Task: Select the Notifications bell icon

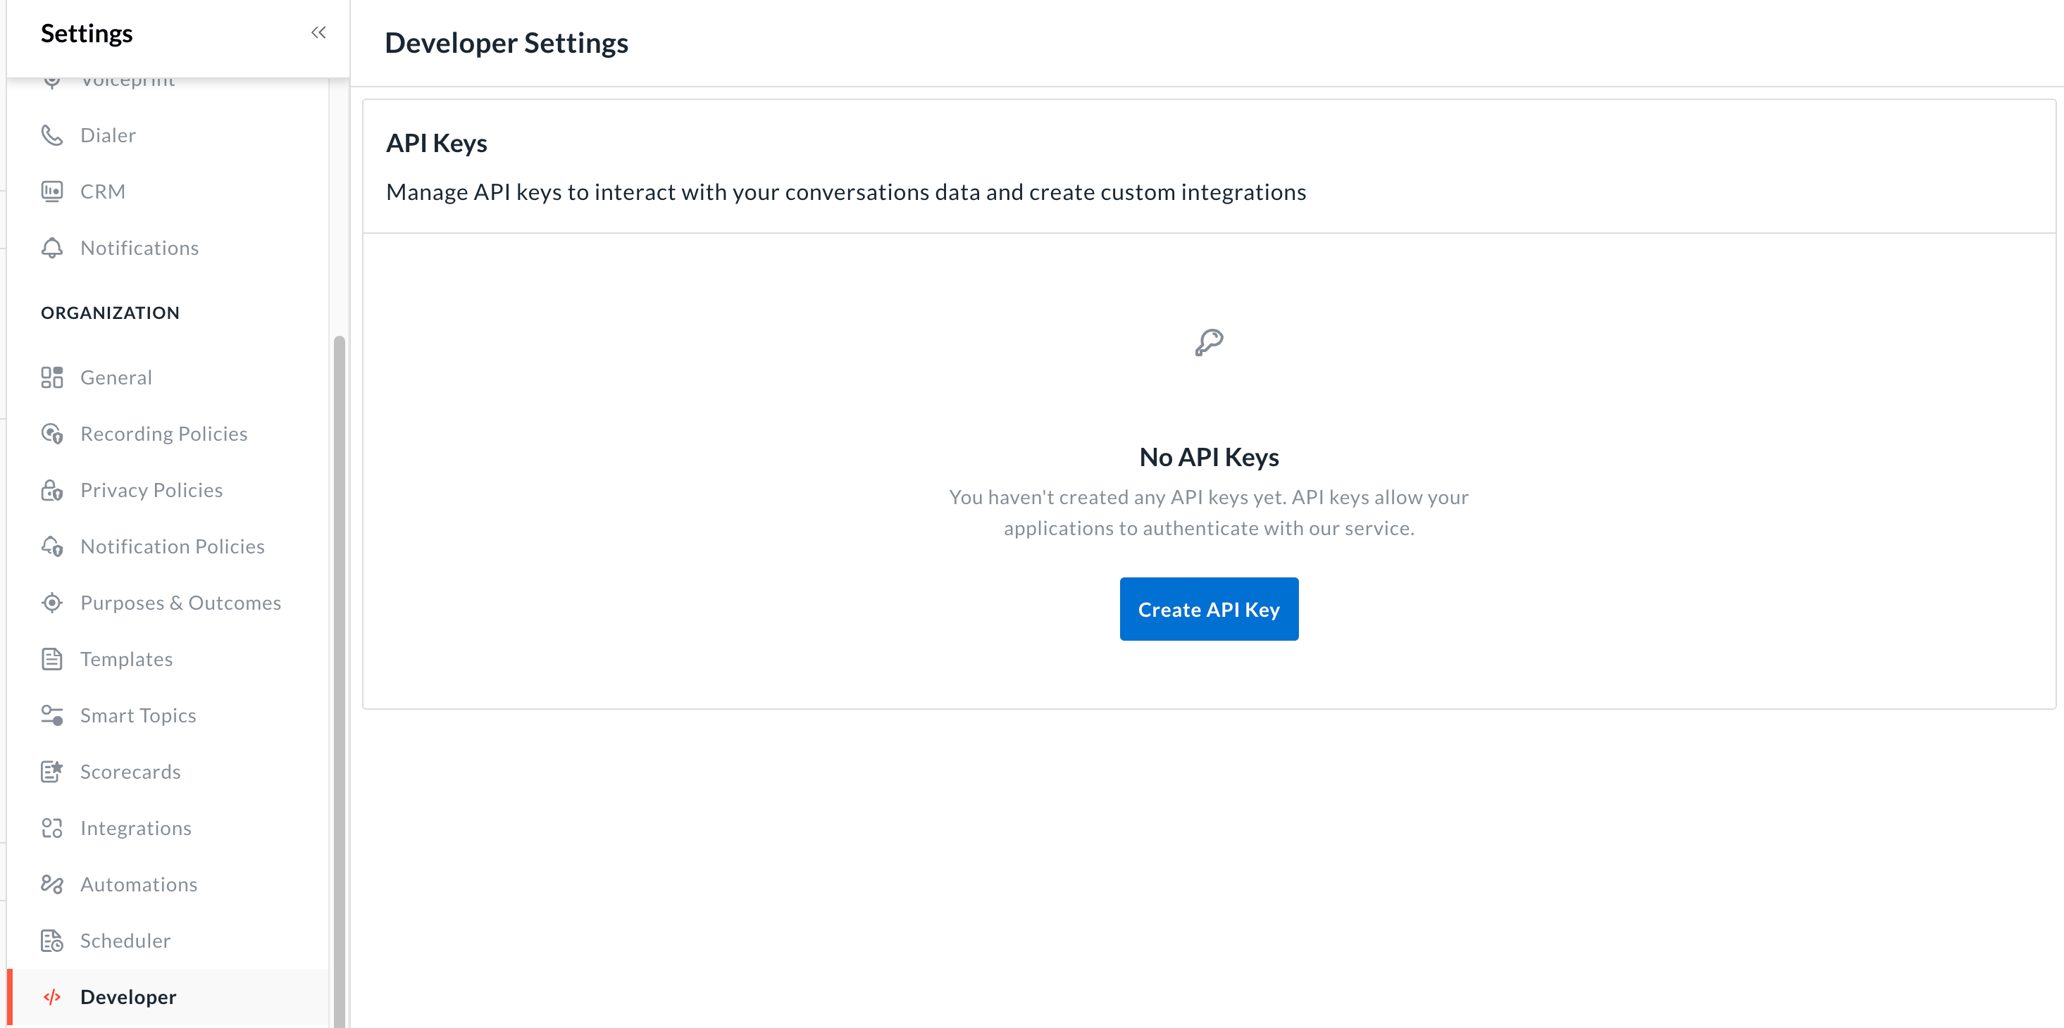Action: coord(53,247)
